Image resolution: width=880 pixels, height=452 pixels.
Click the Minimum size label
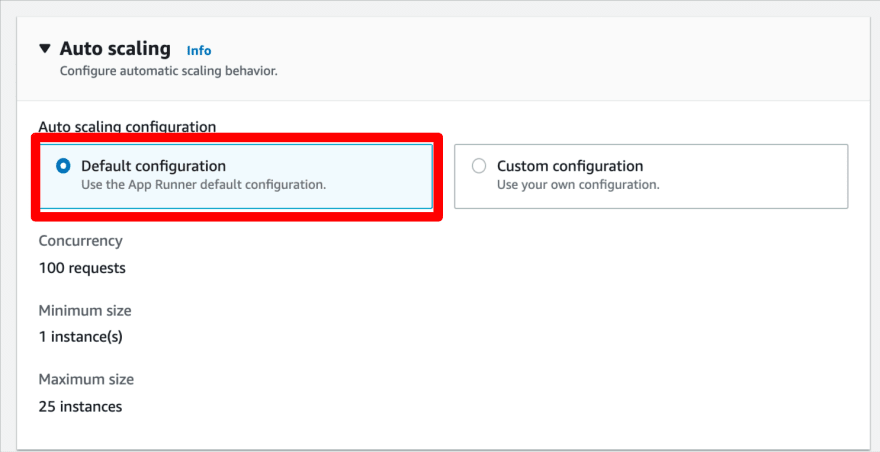[x=85, y=311]
